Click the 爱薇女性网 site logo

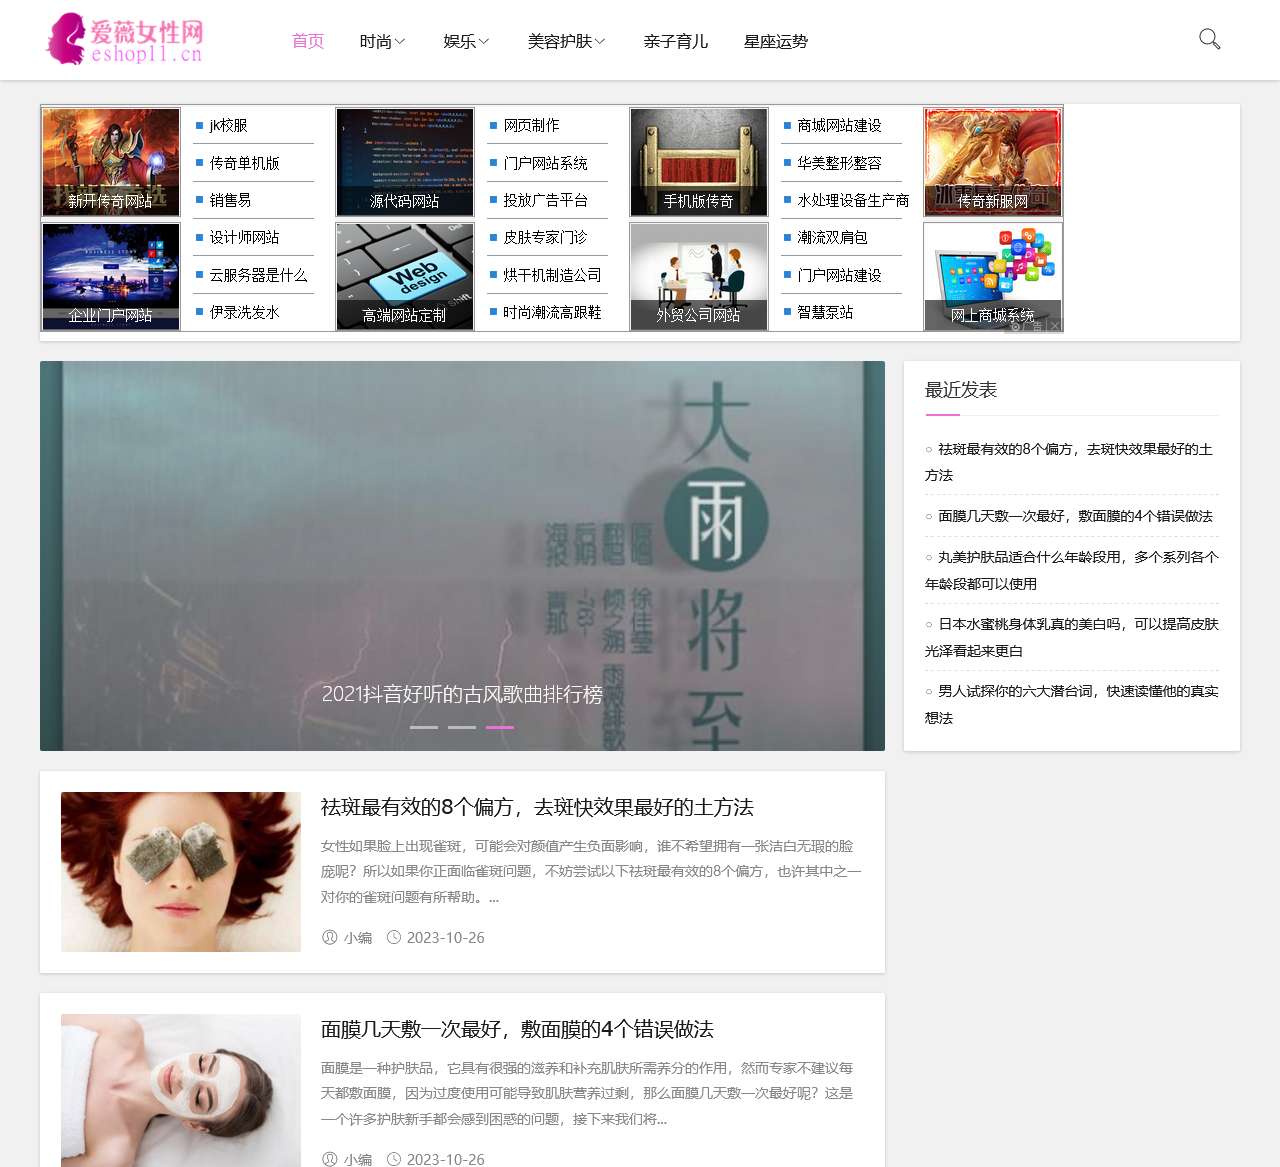pyautogui.click(x=125, y=40)
